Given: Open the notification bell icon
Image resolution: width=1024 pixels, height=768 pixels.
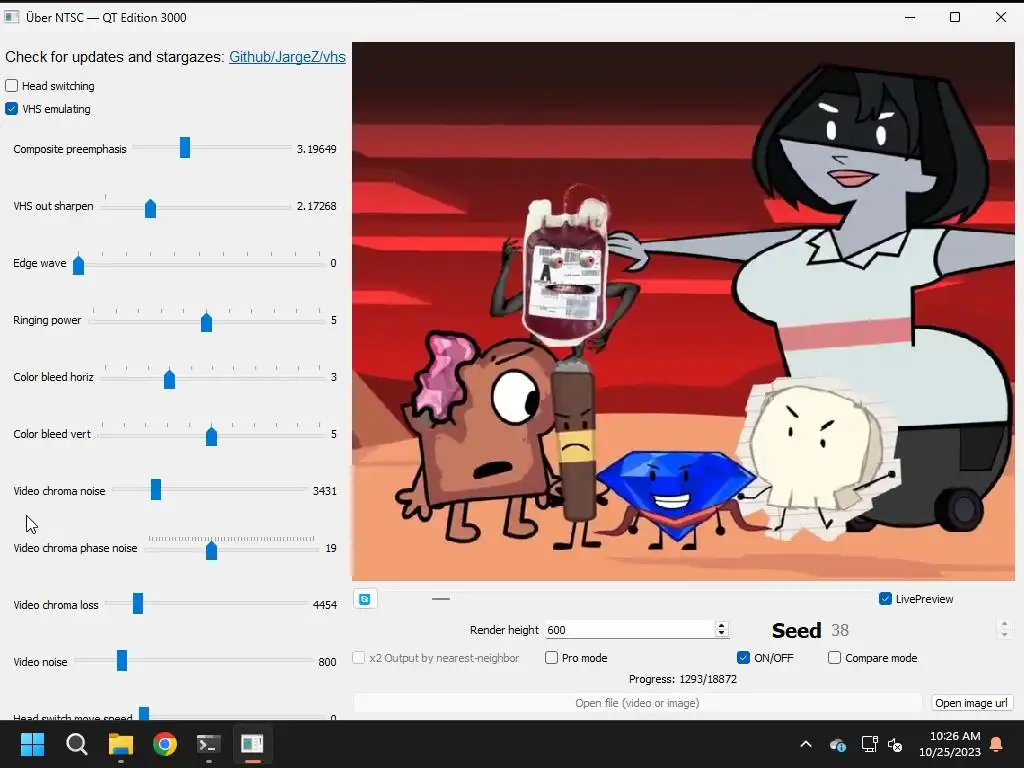Looking at the screenshot, I should tap(997, 744).
